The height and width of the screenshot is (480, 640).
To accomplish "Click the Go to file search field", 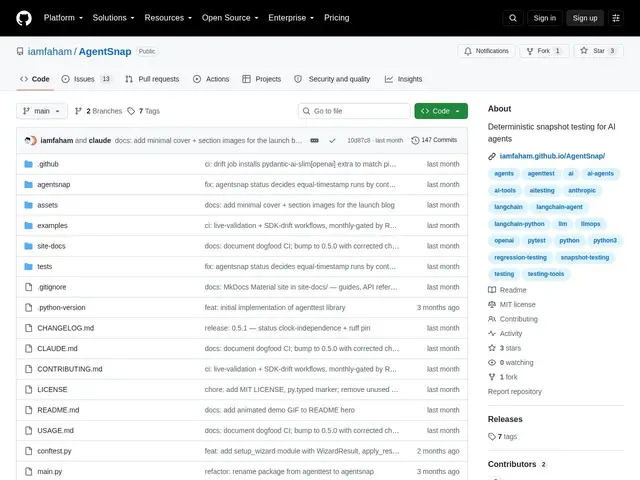I will 354,111.
